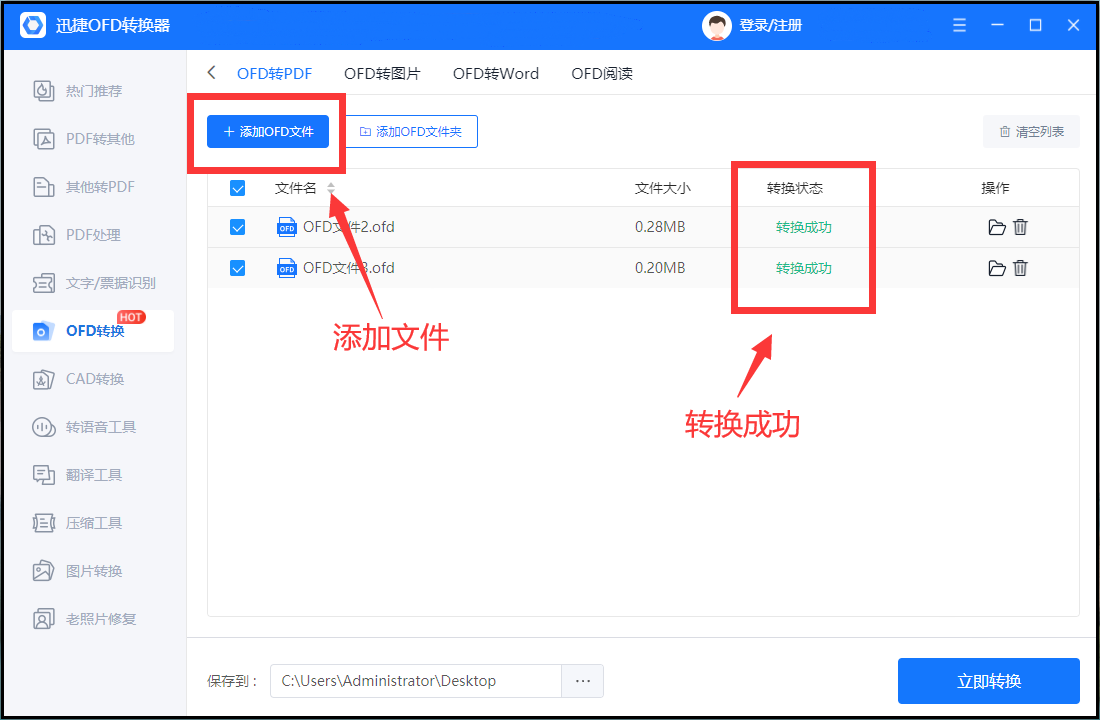The width and height of the screenshot is (1100, 720).
Task: Delete OFD文件2.ofd with trash icon
Action: click(x=1021, y=227)
